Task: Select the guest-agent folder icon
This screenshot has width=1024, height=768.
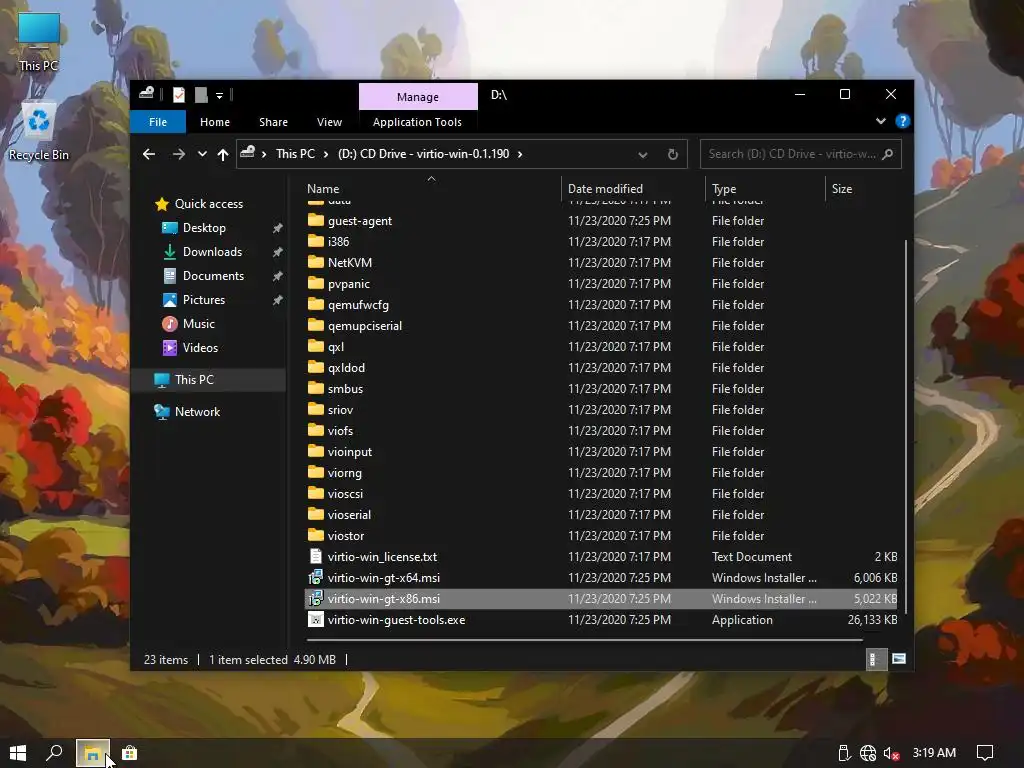Action: (315, 220)
